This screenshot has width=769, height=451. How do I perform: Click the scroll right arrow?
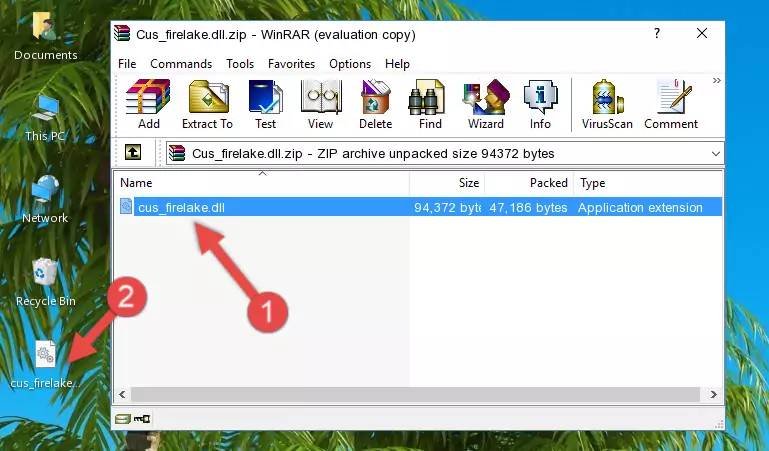pos(714,394)
